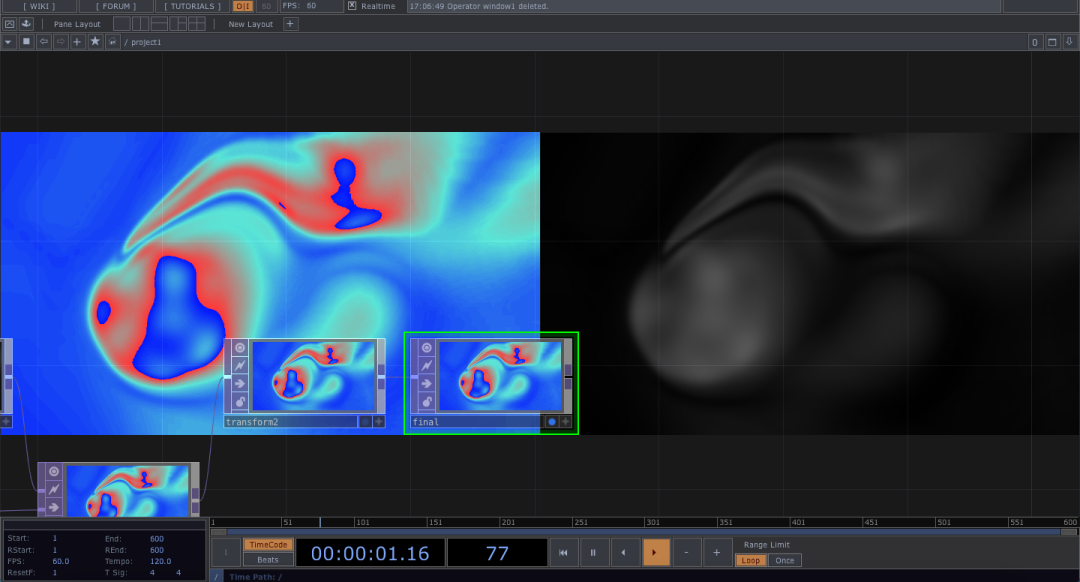This screenshot has width=1080, height=582.
Task: Open the TUTORIALS menu link
Action: coord(190,6)
